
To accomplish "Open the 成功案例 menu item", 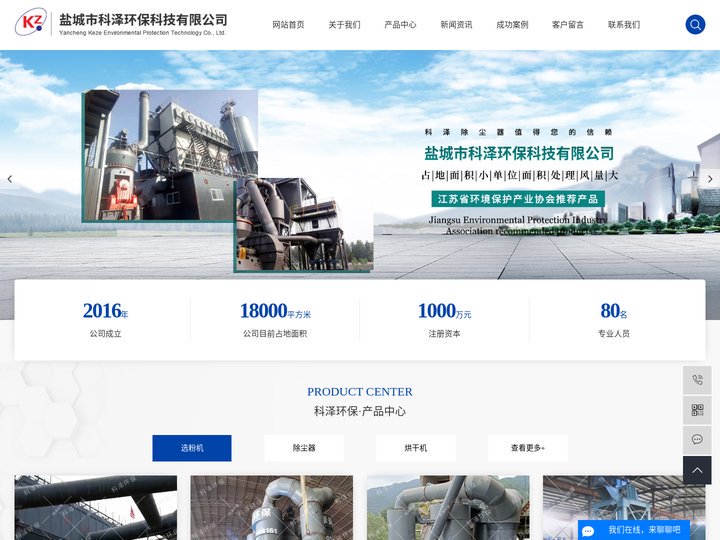I will coord(512,25).
